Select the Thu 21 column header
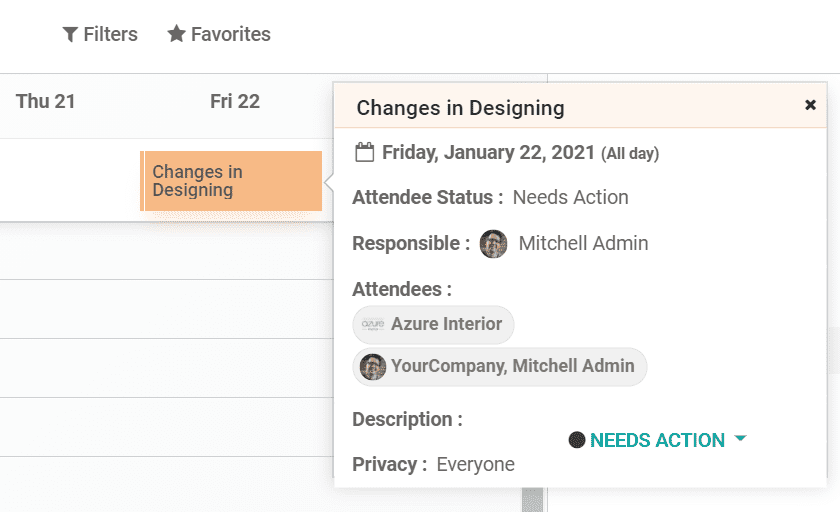The height and width of the screenshot is (512, 840). pos(46,101)
